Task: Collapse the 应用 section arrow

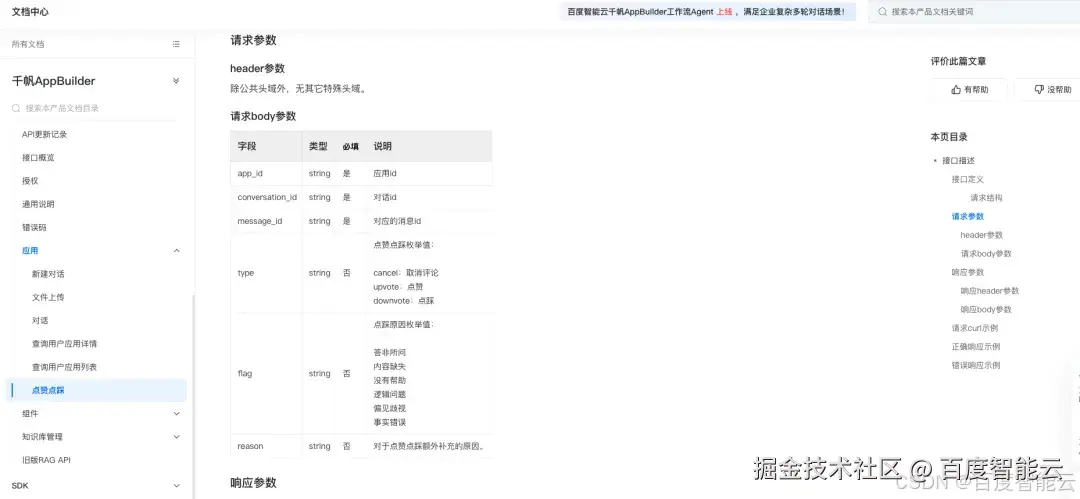Action: pos(176,251)
